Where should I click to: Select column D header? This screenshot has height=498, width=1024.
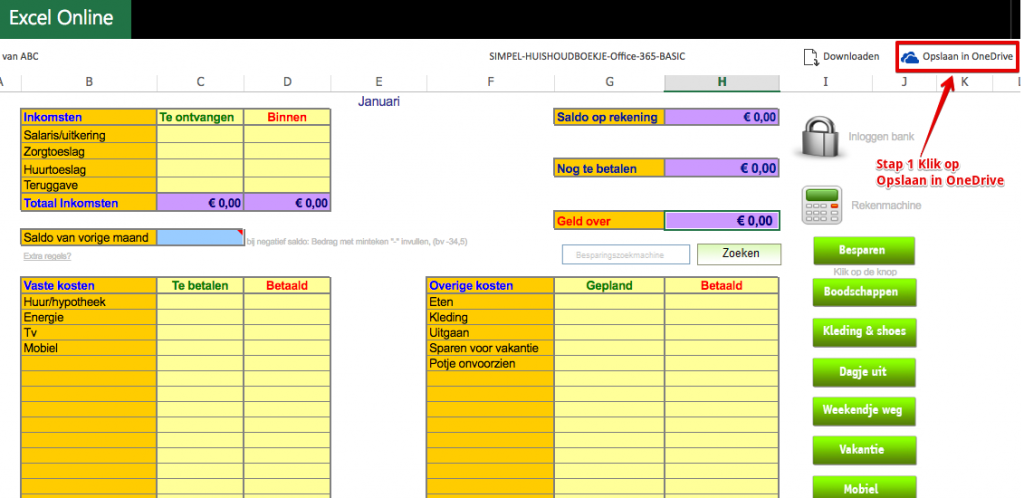(x=287, y=82)
